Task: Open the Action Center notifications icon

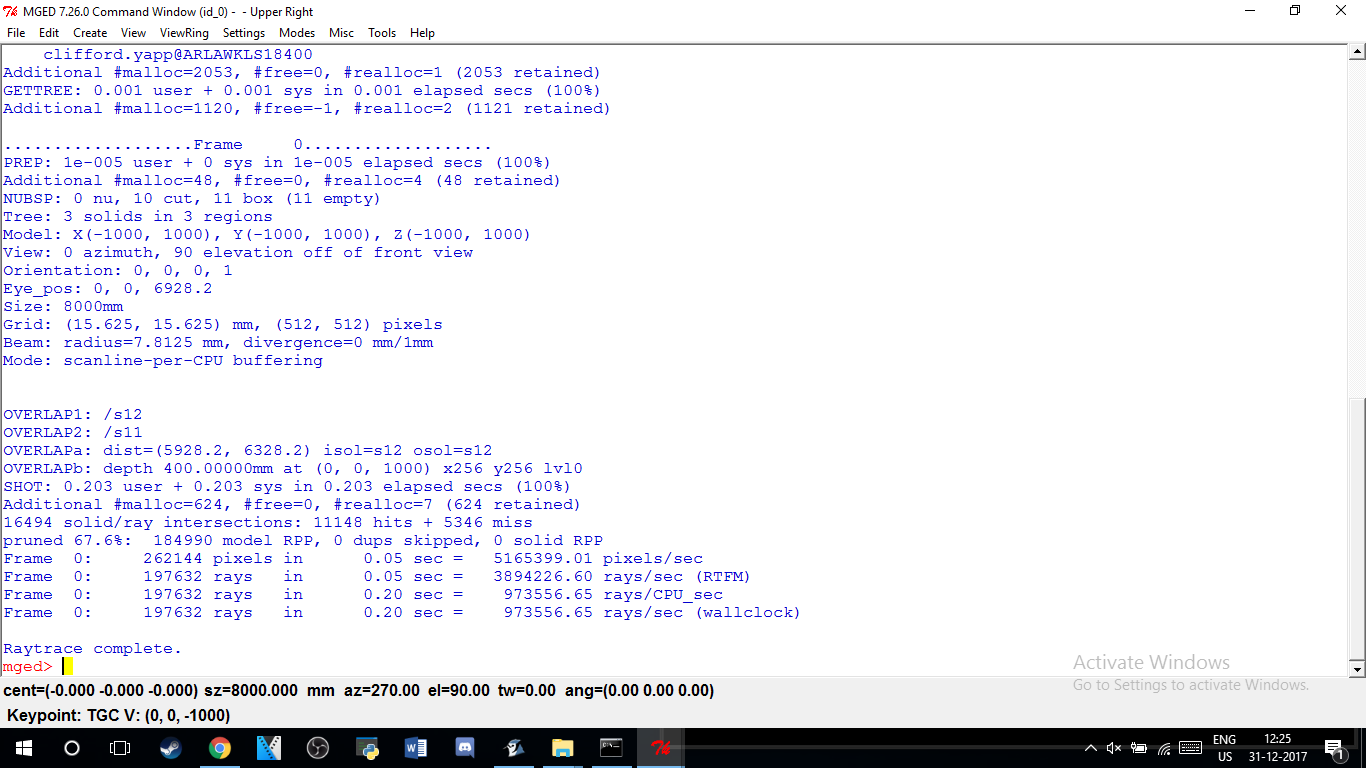Action: [1333, 748]
